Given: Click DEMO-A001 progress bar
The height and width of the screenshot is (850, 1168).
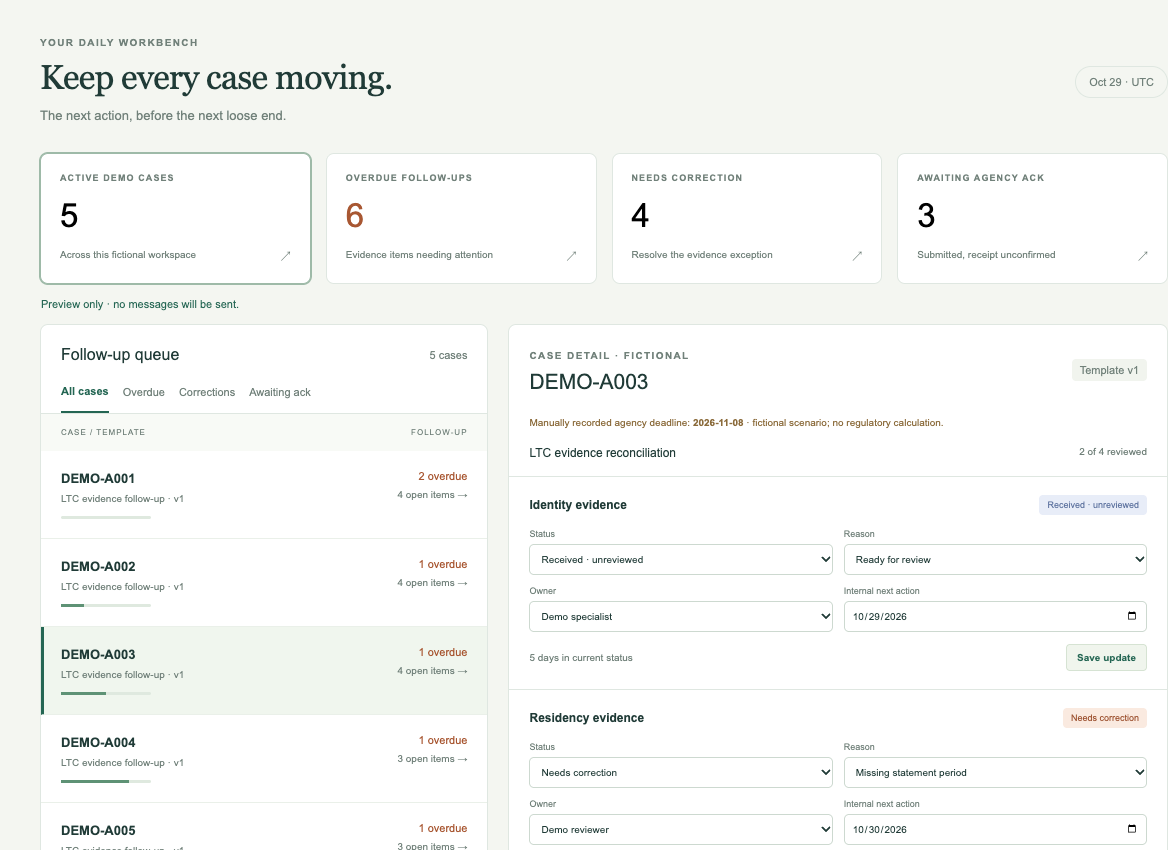Looking at the screenshot, I should [106, 517].
